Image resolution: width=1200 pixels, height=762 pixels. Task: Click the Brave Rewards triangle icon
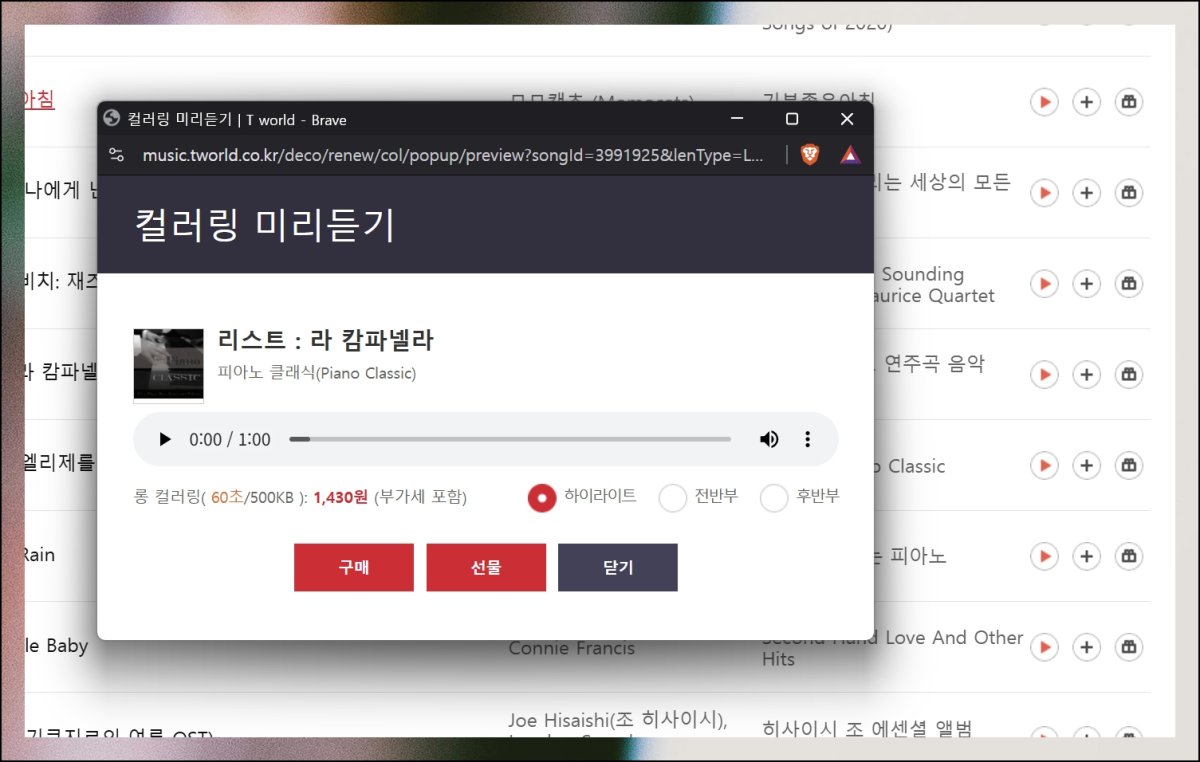pos(850,155)
